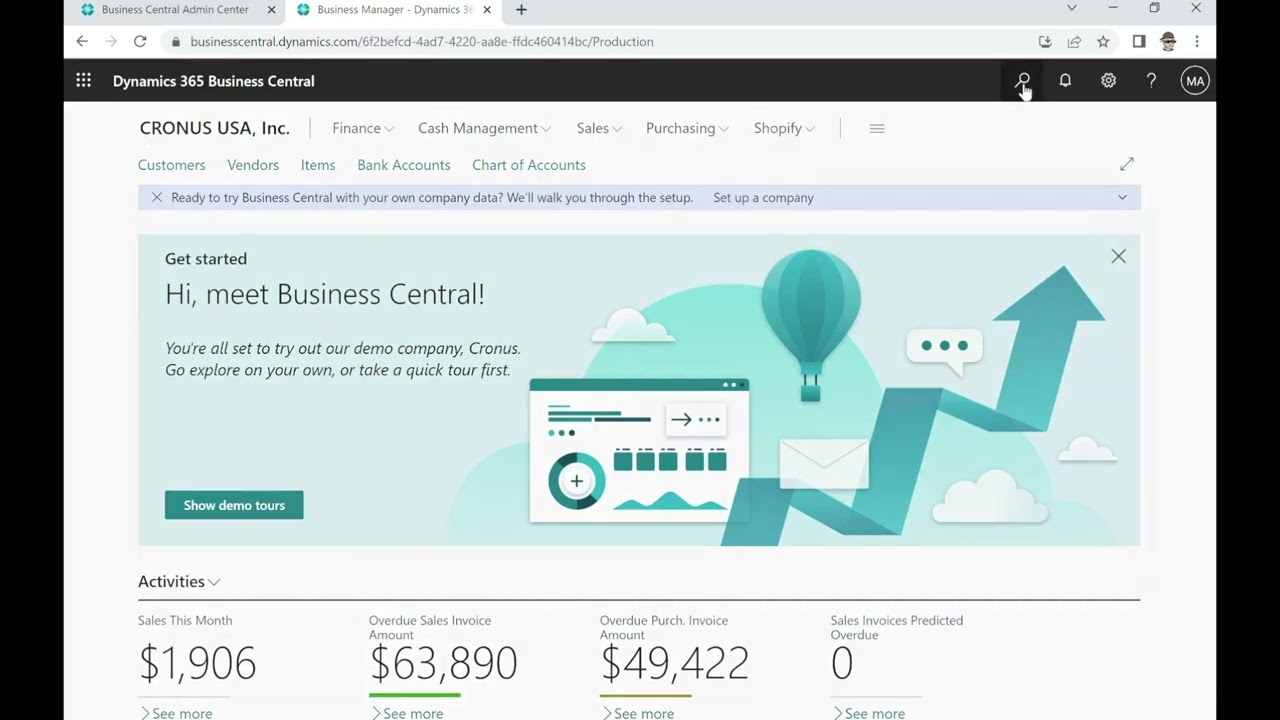Viewport: 1280px width, 720px height.
Task: Open the 0 predicted overdue invoices value
Action: tap(842, 663)
